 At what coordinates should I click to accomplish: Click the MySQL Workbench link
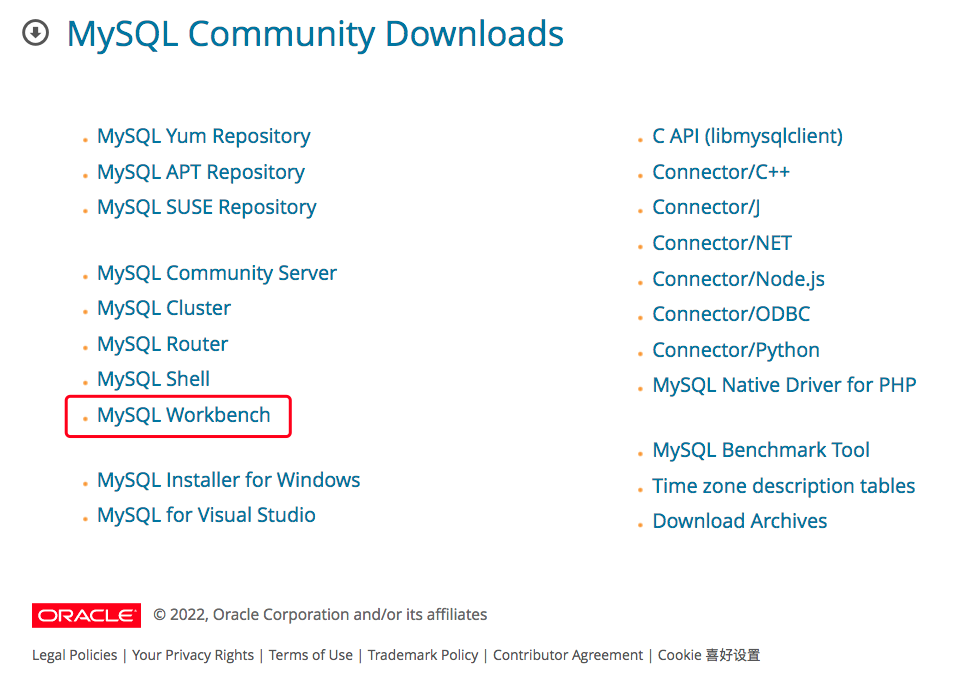click(184, 415)
